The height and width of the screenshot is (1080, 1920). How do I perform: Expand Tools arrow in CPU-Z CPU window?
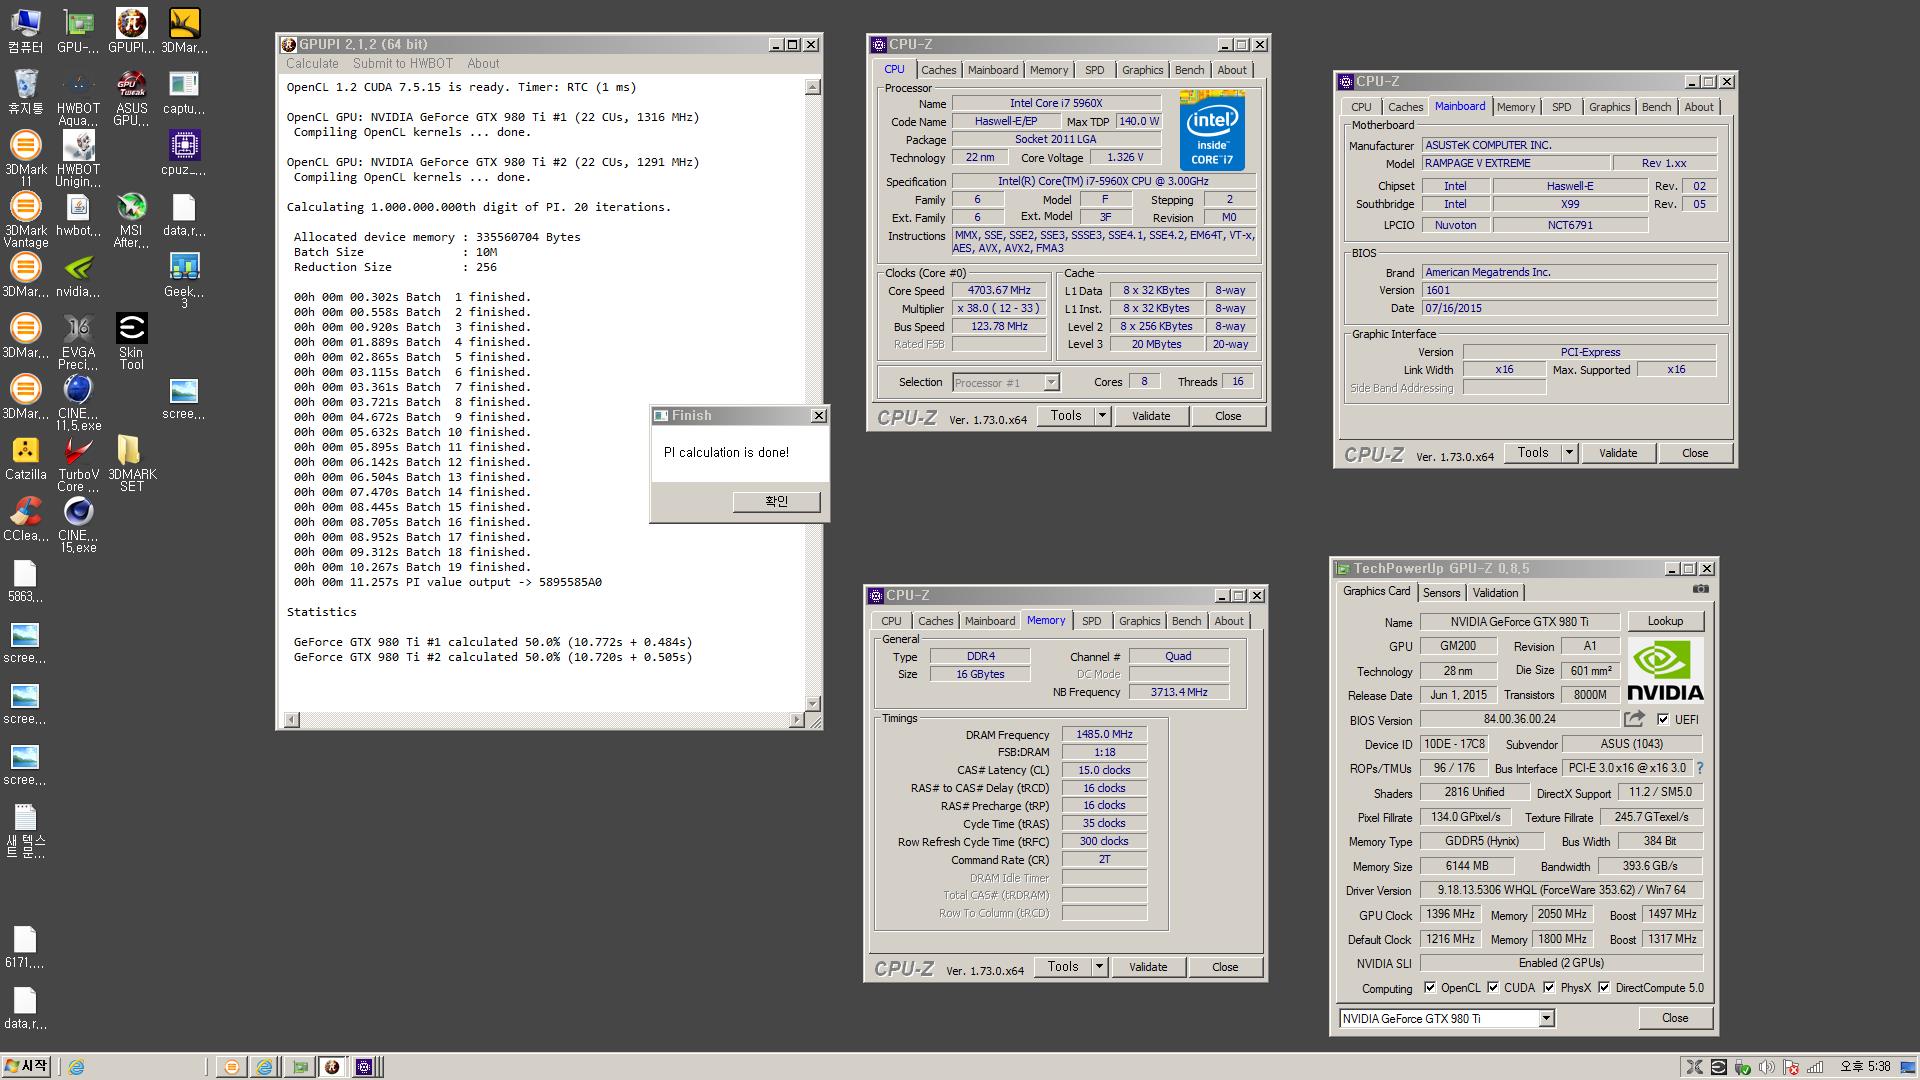1102,416
